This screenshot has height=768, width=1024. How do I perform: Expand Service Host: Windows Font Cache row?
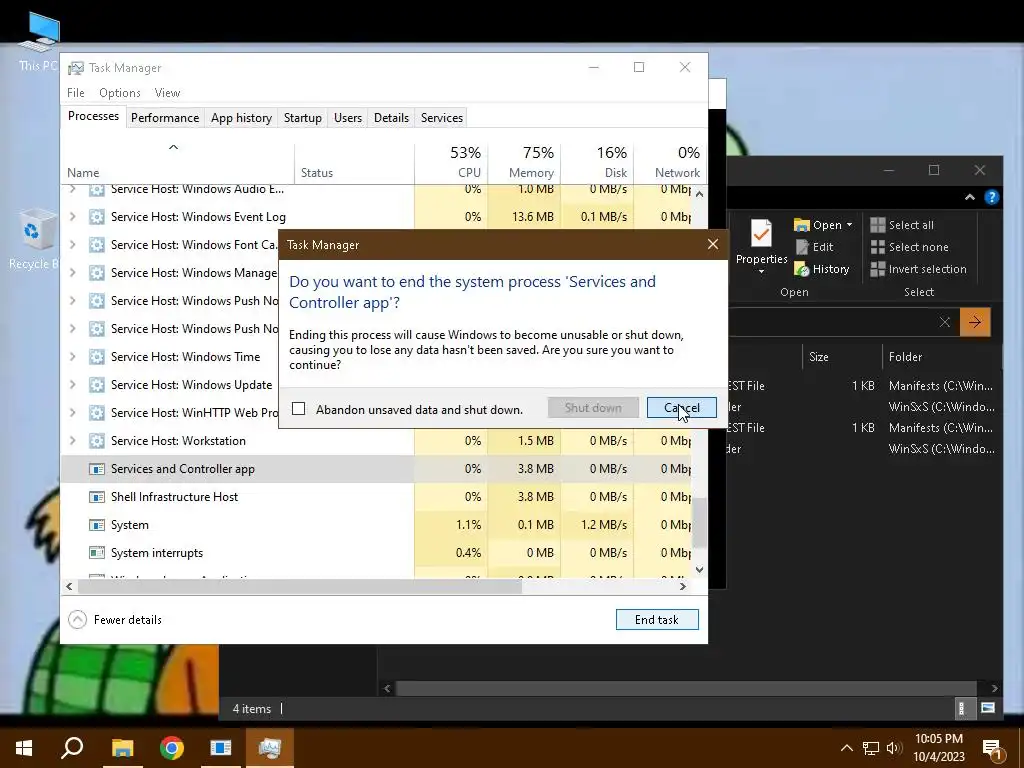72,244
